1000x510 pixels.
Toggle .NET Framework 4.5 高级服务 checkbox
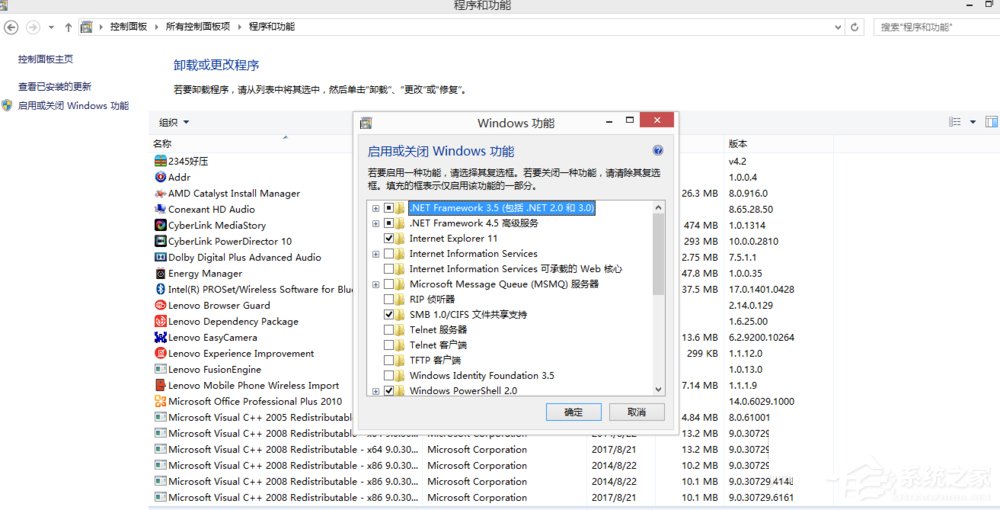(389, 223)
